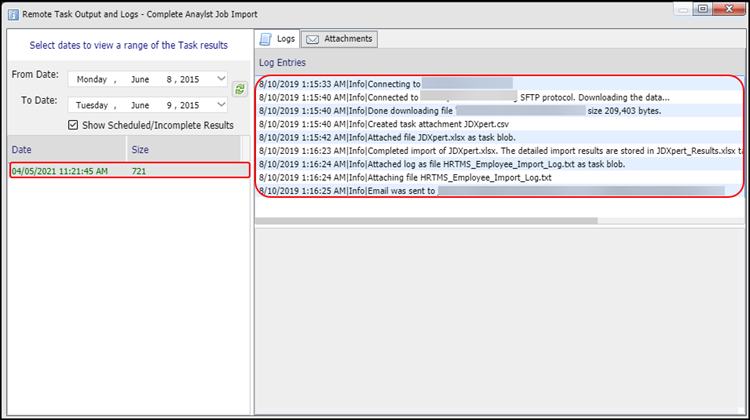The image size is (750, 420).
Task: Click the Log Entries header label
Action: pos(282,63)
